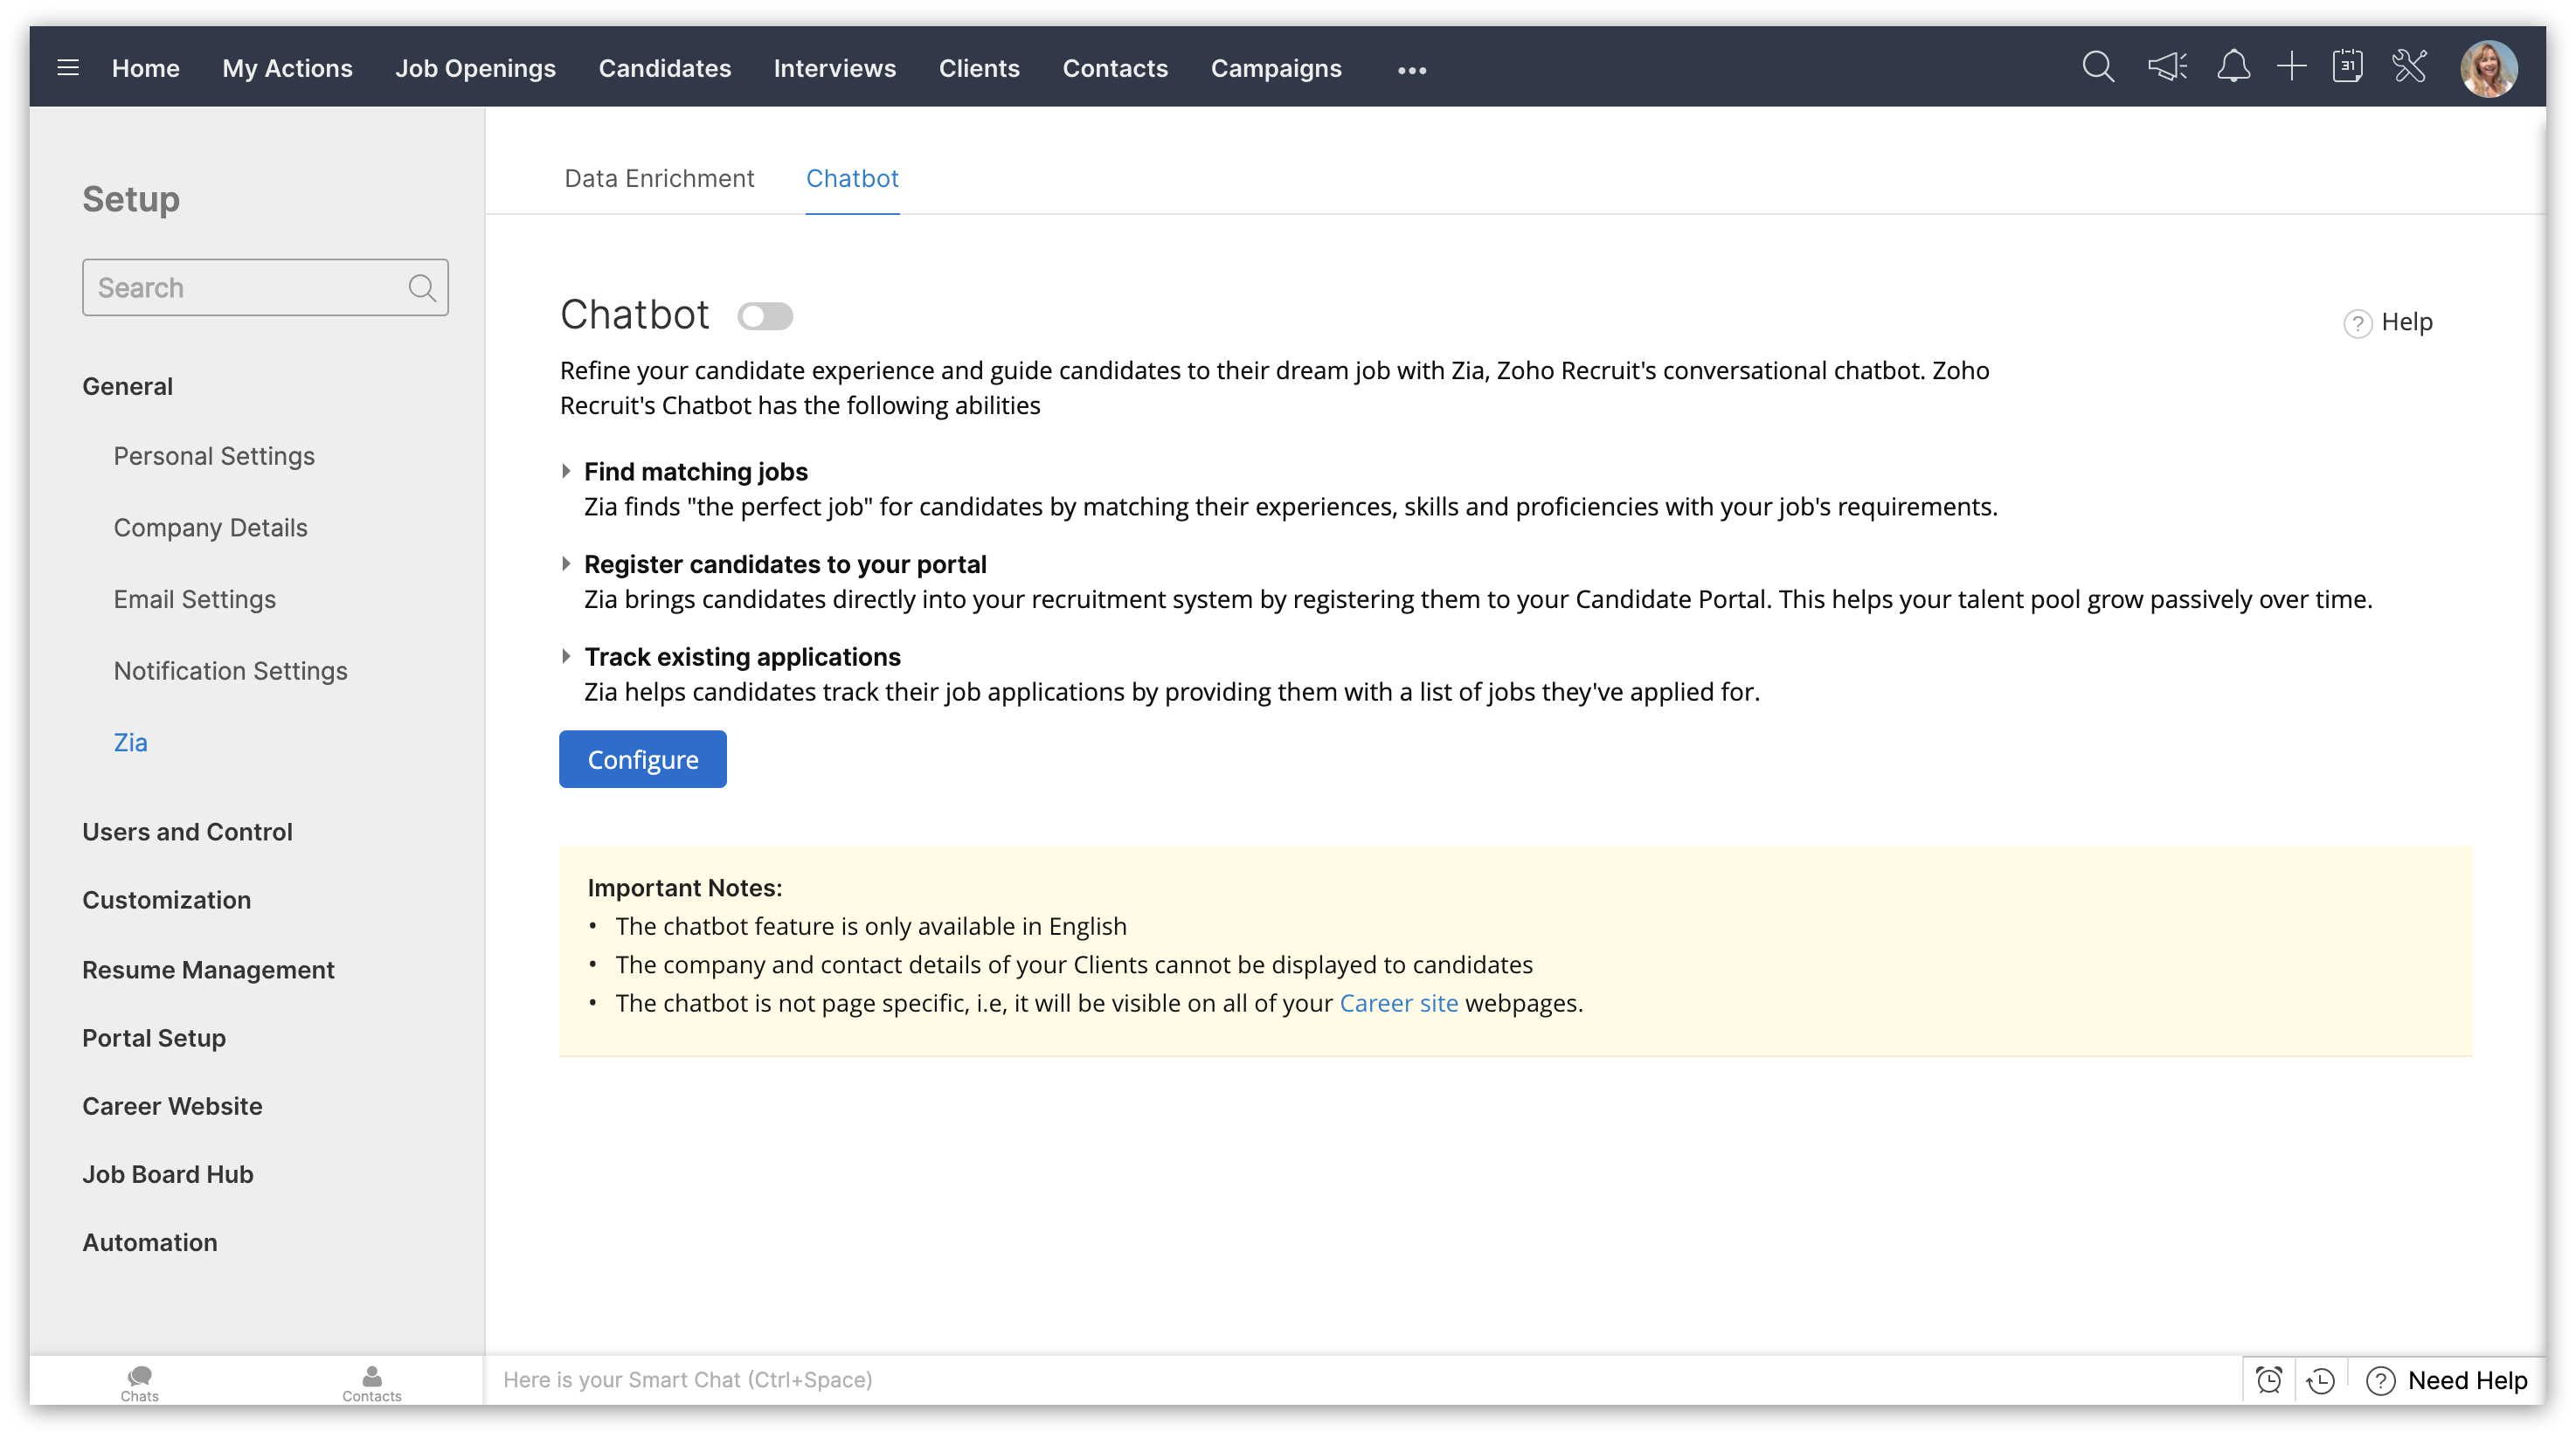Click the Configure button
This screenshot has width=2576, height=1438.
(642, 760)
